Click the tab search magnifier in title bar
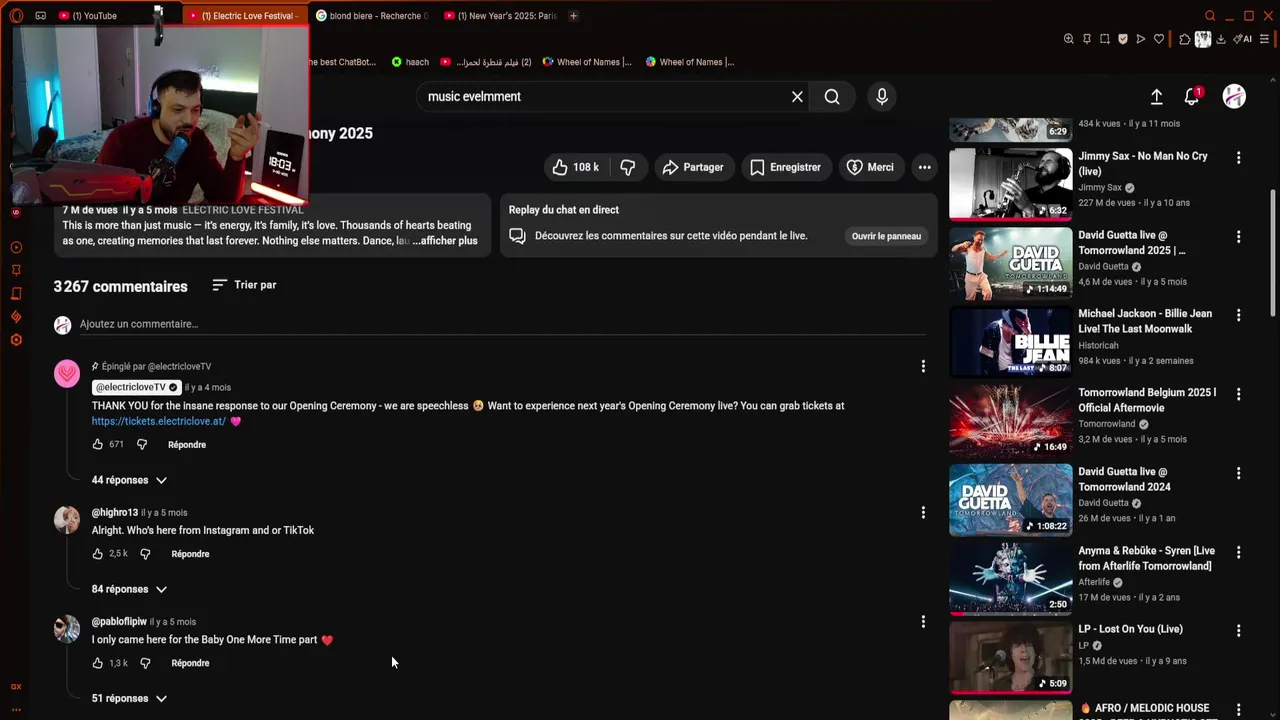The width and height of the screenshot is (1280, 720). pyautogui.click(x=1210, y=16)
